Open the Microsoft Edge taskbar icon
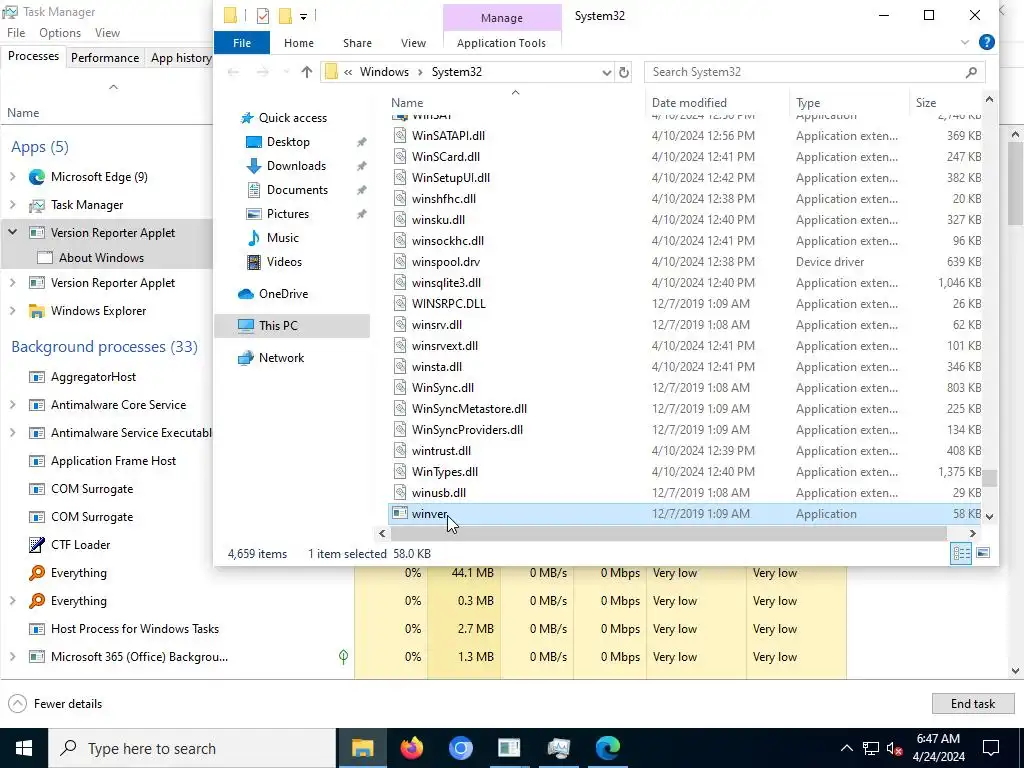The width and height of the screenshot is (1024, 768). 607,748
